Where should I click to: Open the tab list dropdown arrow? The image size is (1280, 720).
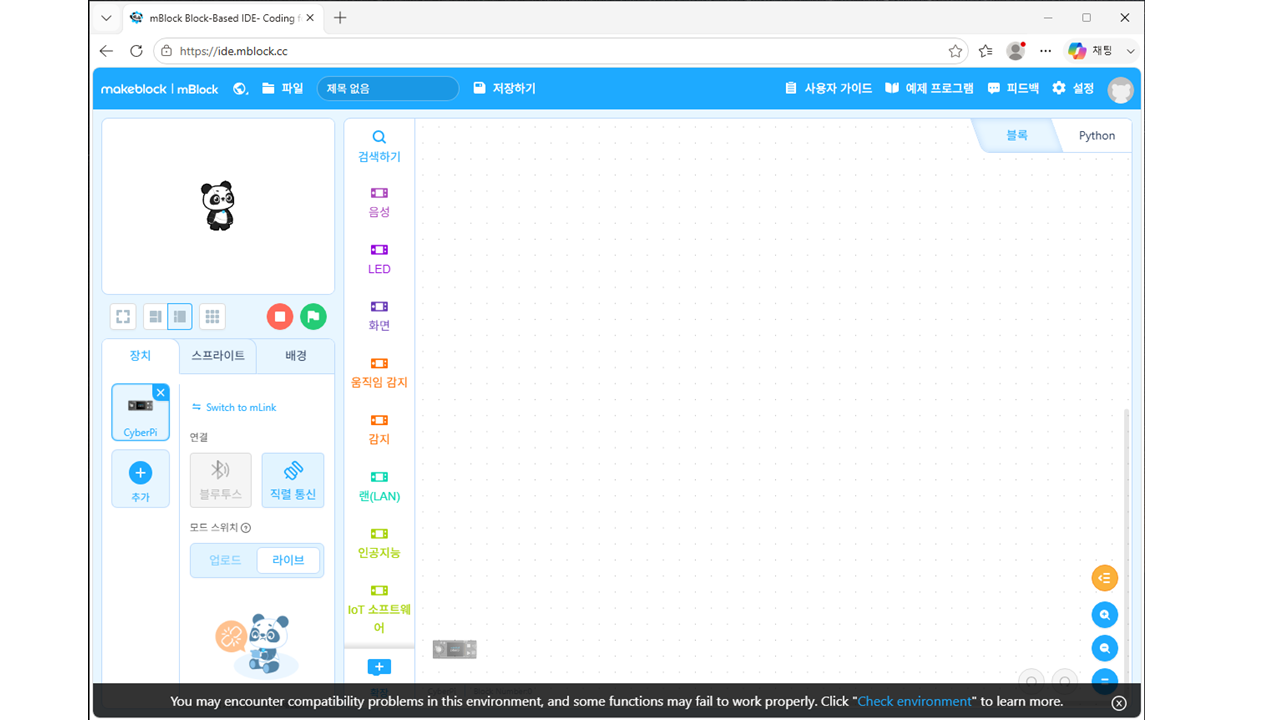pos(106,18)
